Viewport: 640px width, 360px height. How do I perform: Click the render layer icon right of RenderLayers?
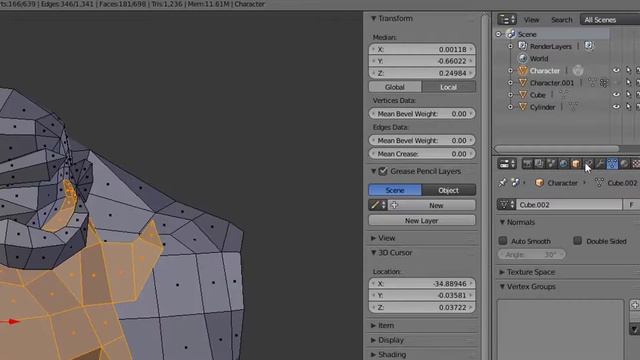pos(589,46)
